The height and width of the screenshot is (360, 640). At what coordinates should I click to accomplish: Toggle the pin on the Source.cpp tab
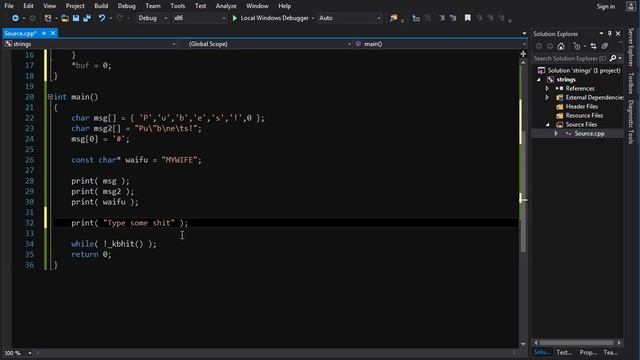[x=44, y=33]
